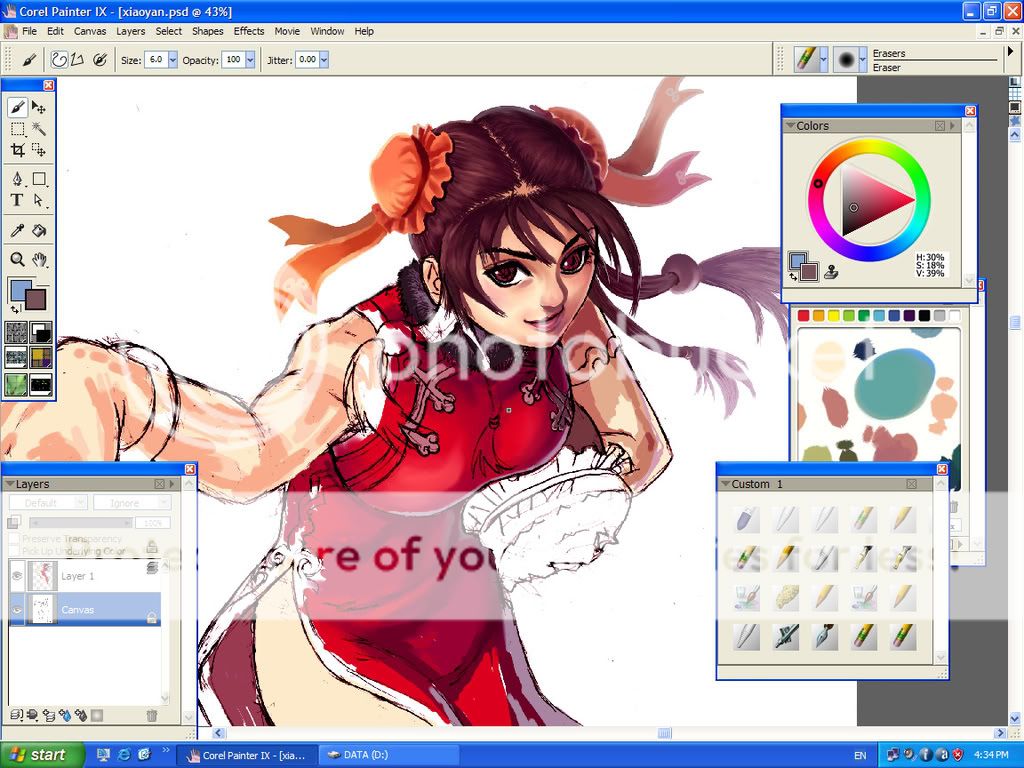This screenshot has height=768, width=1024.
Task: Pick the Magic Wand tool
Action: (x=39, y=129)
